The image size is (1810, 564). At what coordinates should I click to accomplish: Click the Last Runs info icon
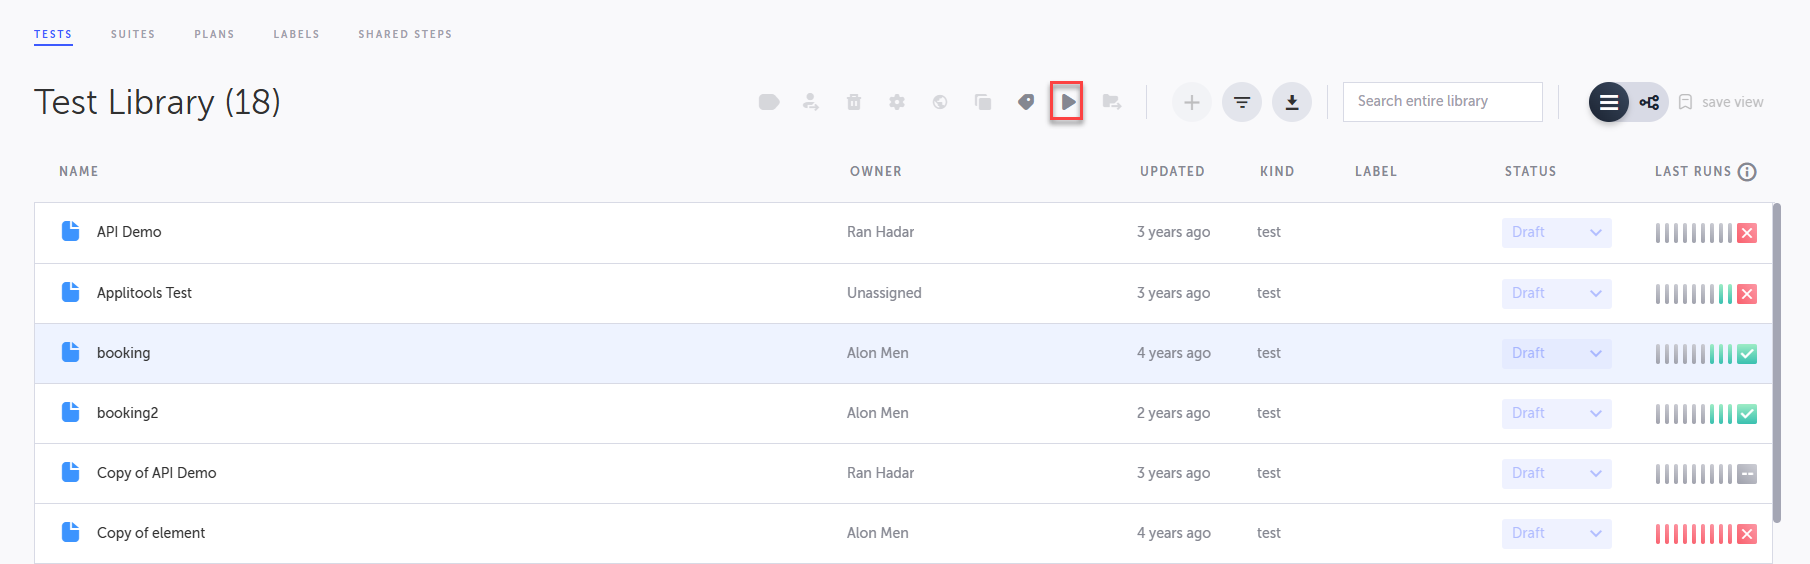1747,172
